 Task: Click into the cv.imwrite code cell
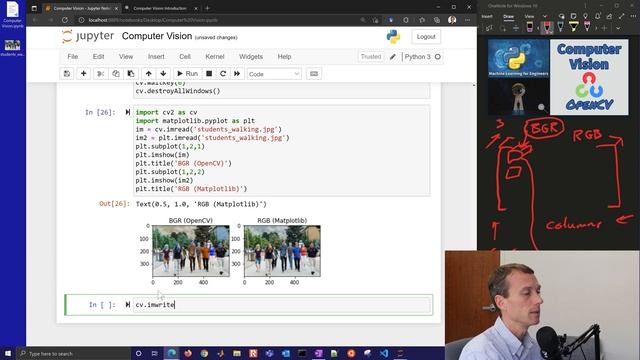coord(282,305)
